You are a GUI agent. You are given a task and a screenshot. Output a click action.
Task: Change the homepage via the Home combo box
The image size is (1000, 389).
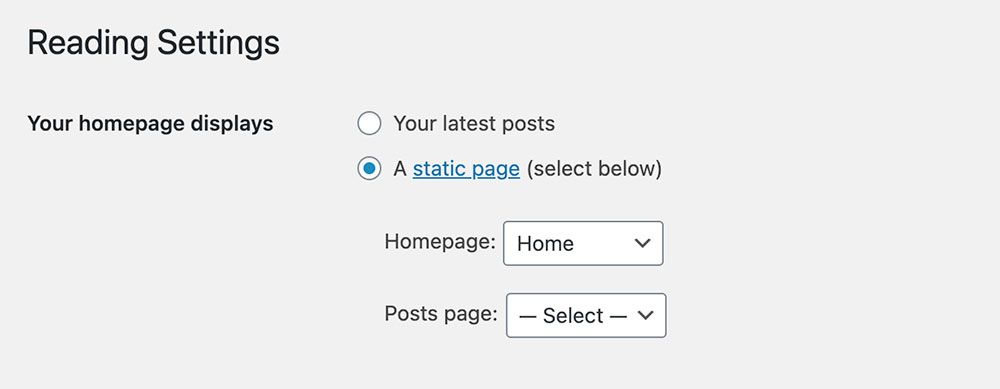pos(583,243)
